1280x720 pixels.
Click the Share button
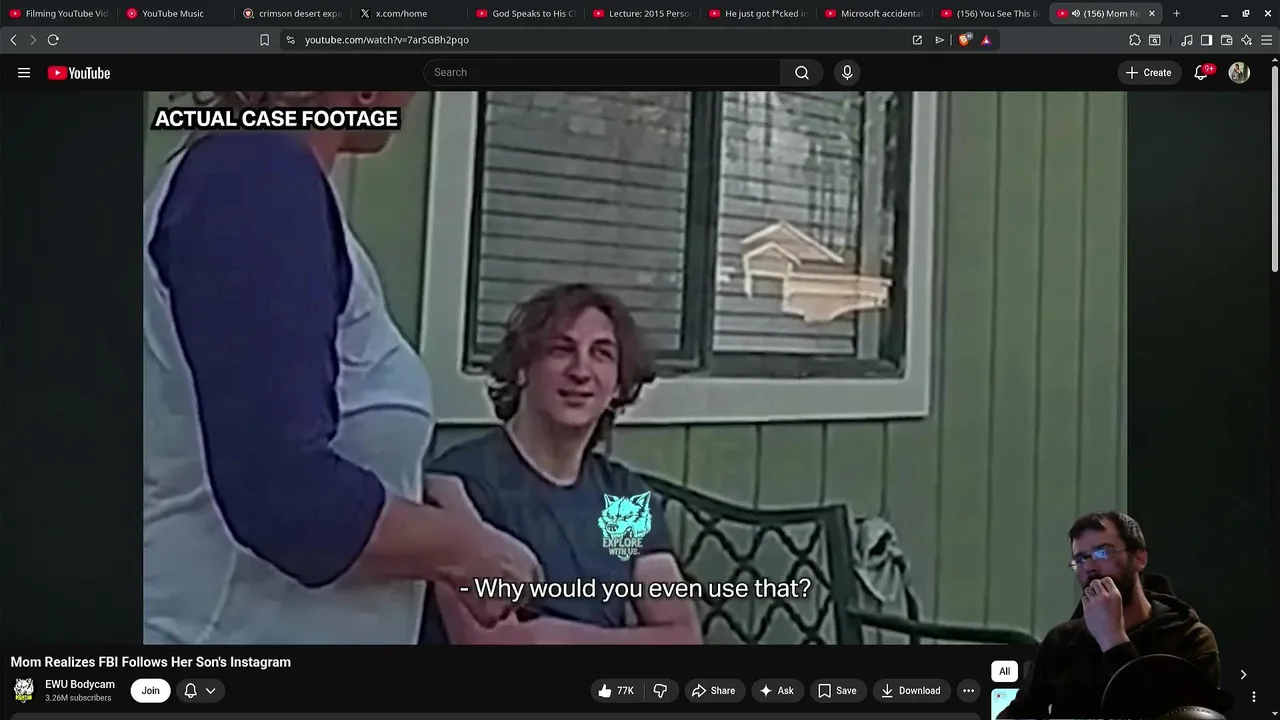tap(713, 690)
